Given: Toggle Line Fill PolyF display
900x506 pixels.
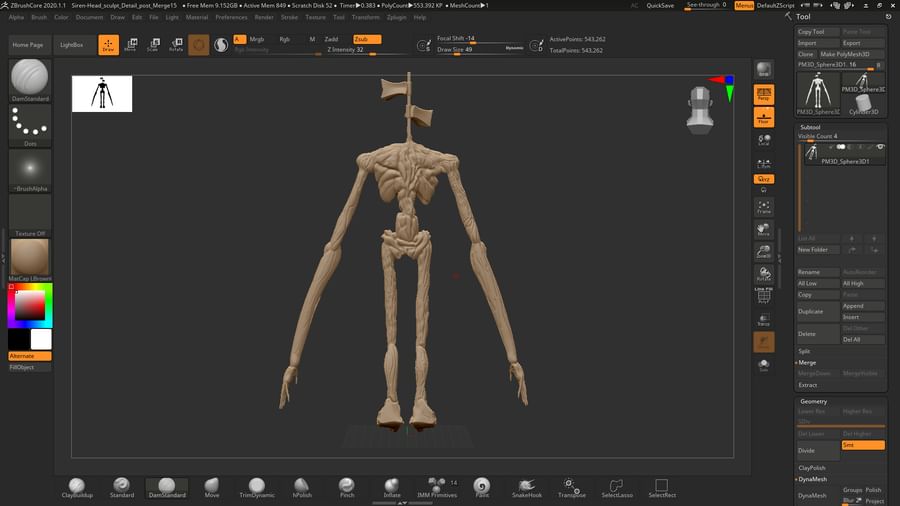Looking at the screenshot, I should click(763, 295).
